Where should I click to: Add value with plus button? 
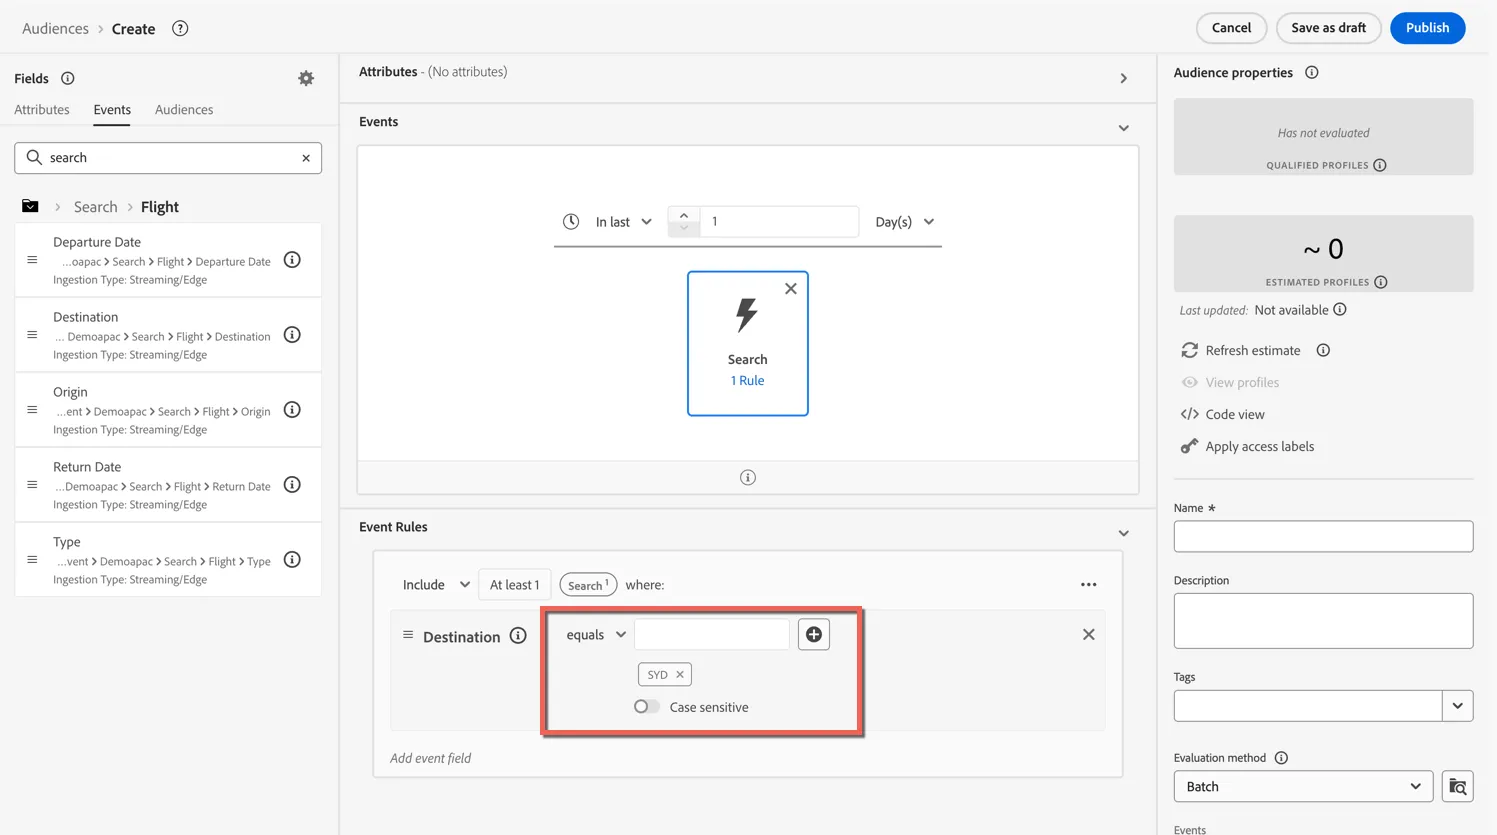point(814,635)
